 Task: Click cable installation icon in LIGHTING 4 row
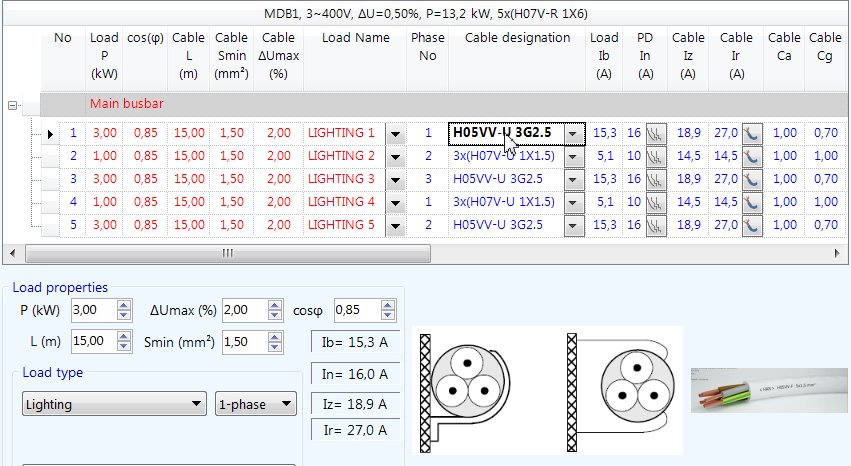point(752,203)
